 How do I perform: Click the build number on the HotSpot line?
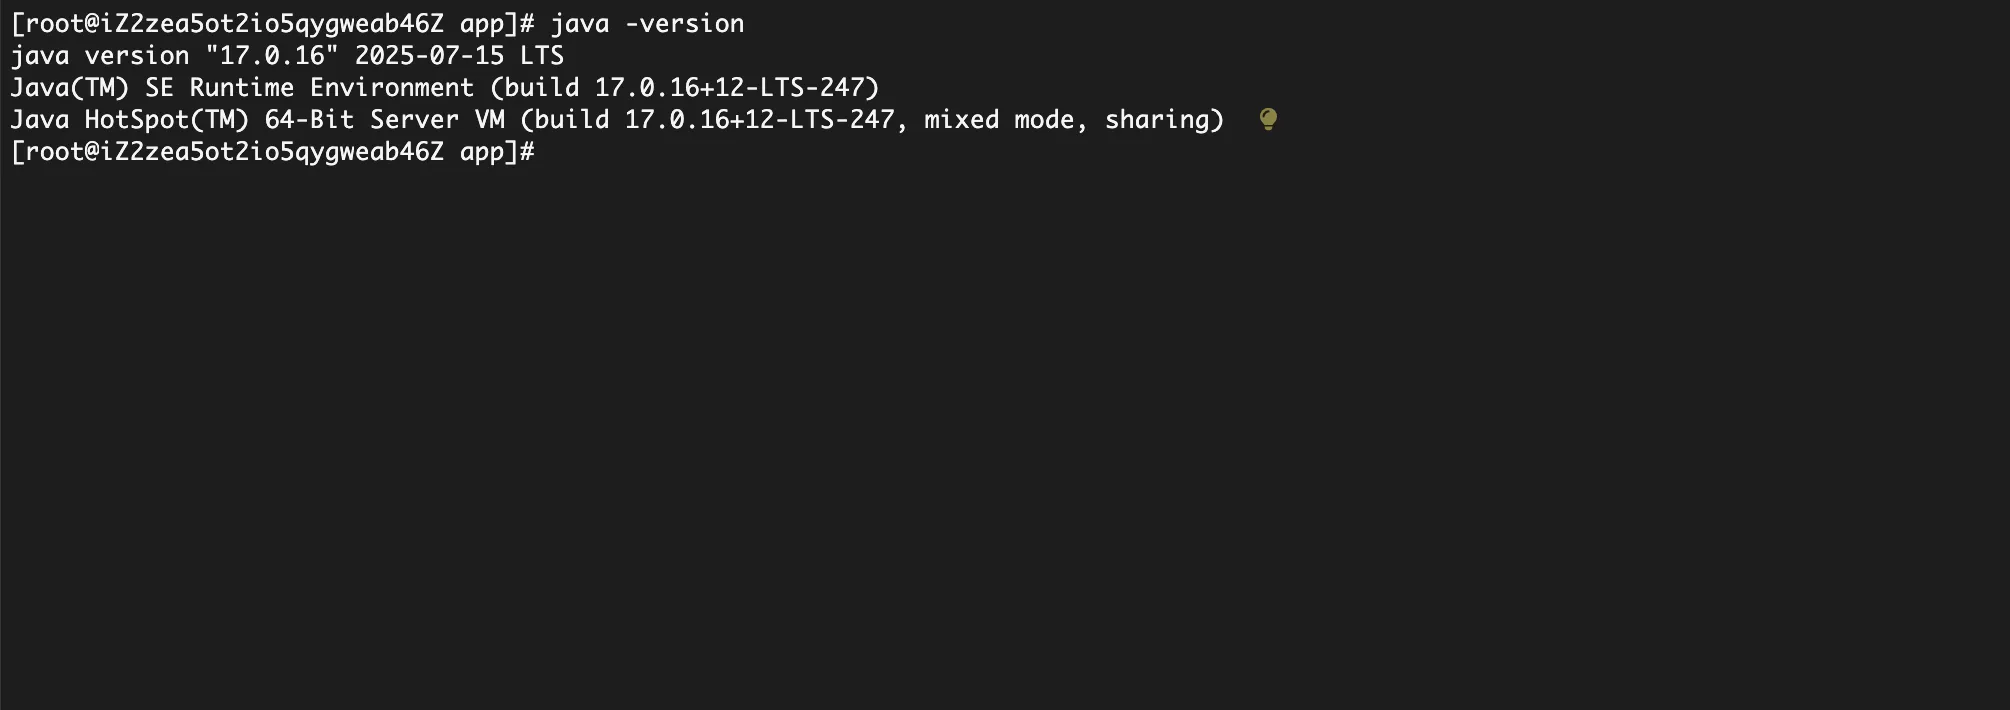pyautogui.click(x=759, y=119)
